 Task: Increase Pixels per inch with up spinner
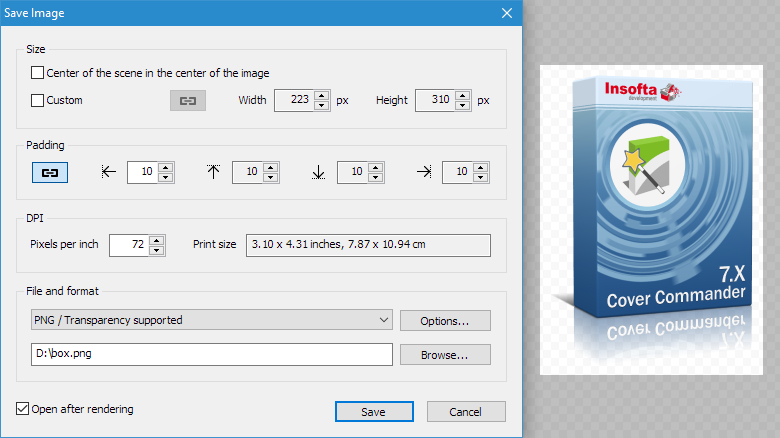(157, 240)
